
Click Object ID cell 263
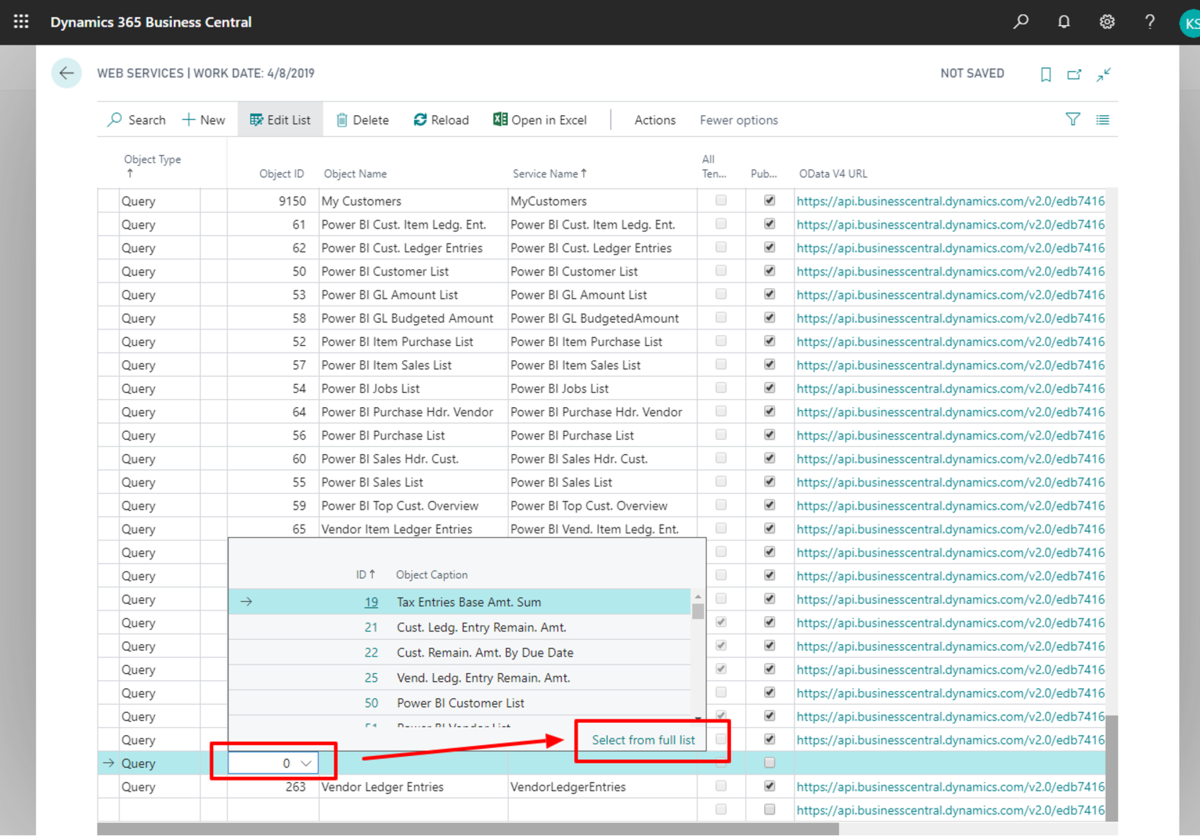(273, 787)
